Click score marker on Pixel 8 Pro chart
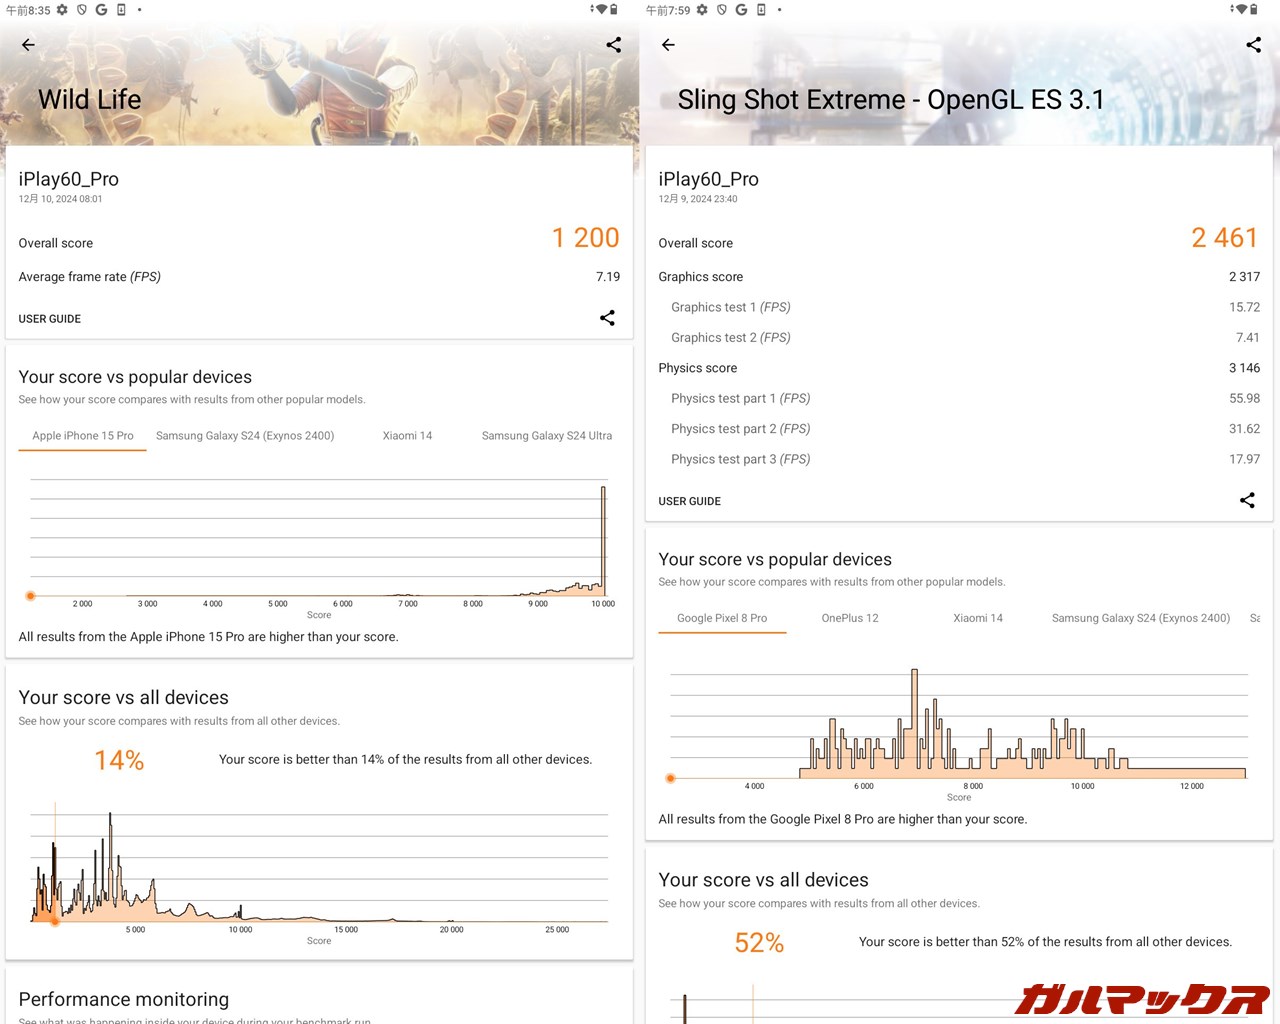 pos(671,778)
